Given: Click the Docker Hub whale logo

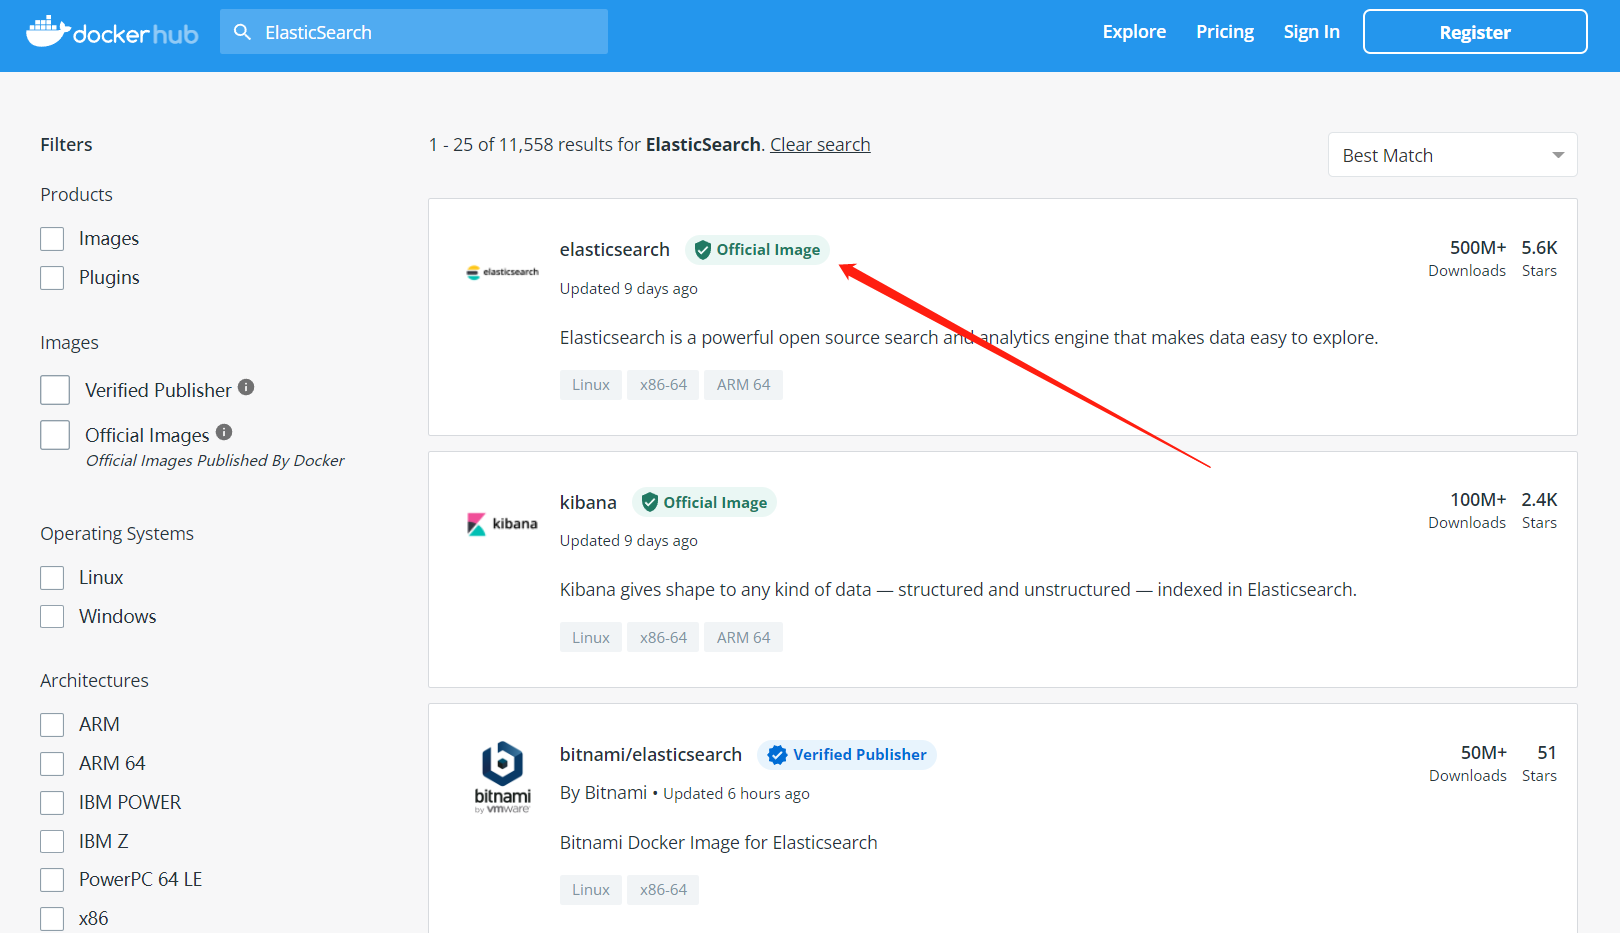Looking at the screenshot, I should [x=112, y=32].
